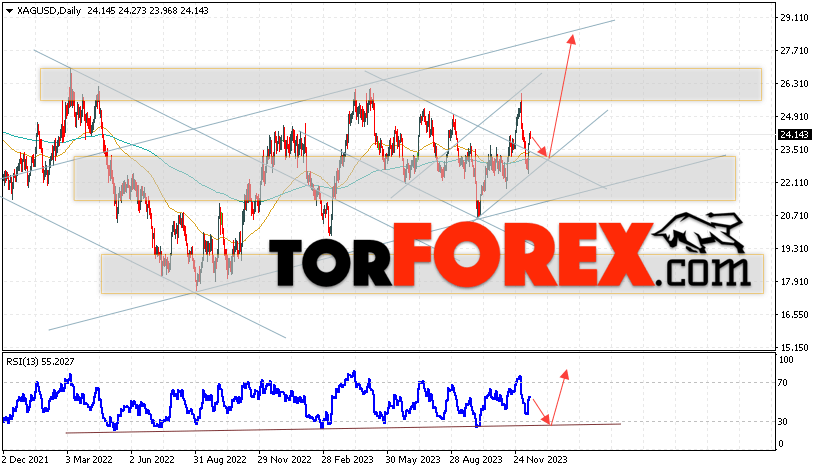Click date label 2 Jun 2022
The height and width of the screenshot is (471, 816).
pos(152,460)
